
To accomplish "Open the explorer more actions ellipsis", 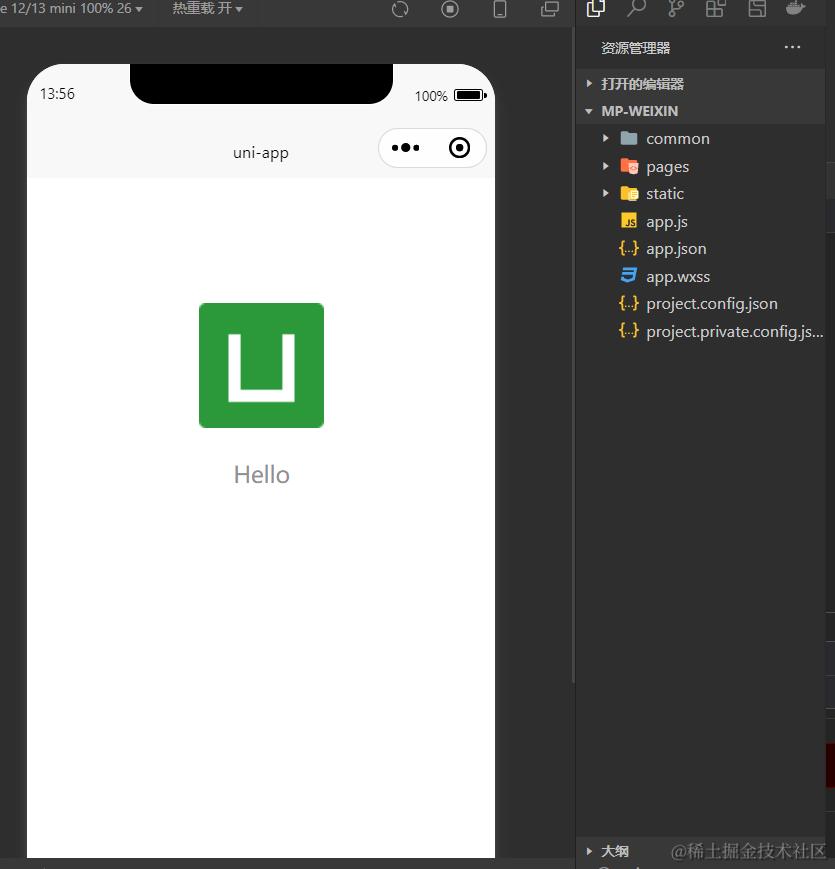I will 792,47.
